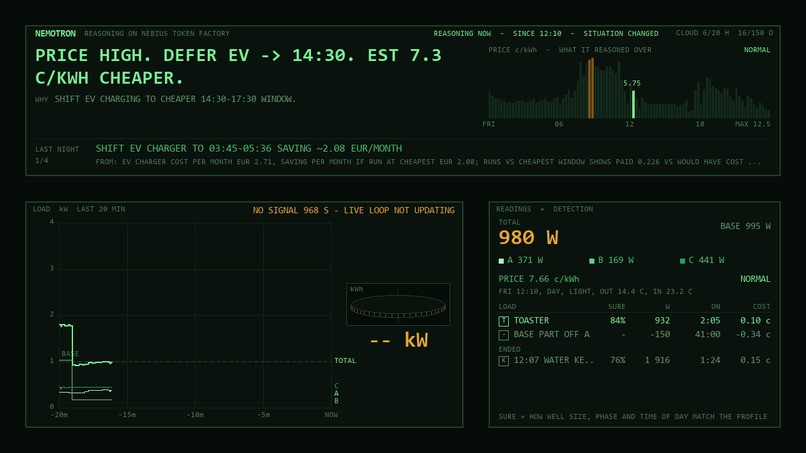Click phase B square marker
Image resolution: width=806 pixels, height=453 pixels.
click(592, 261)
